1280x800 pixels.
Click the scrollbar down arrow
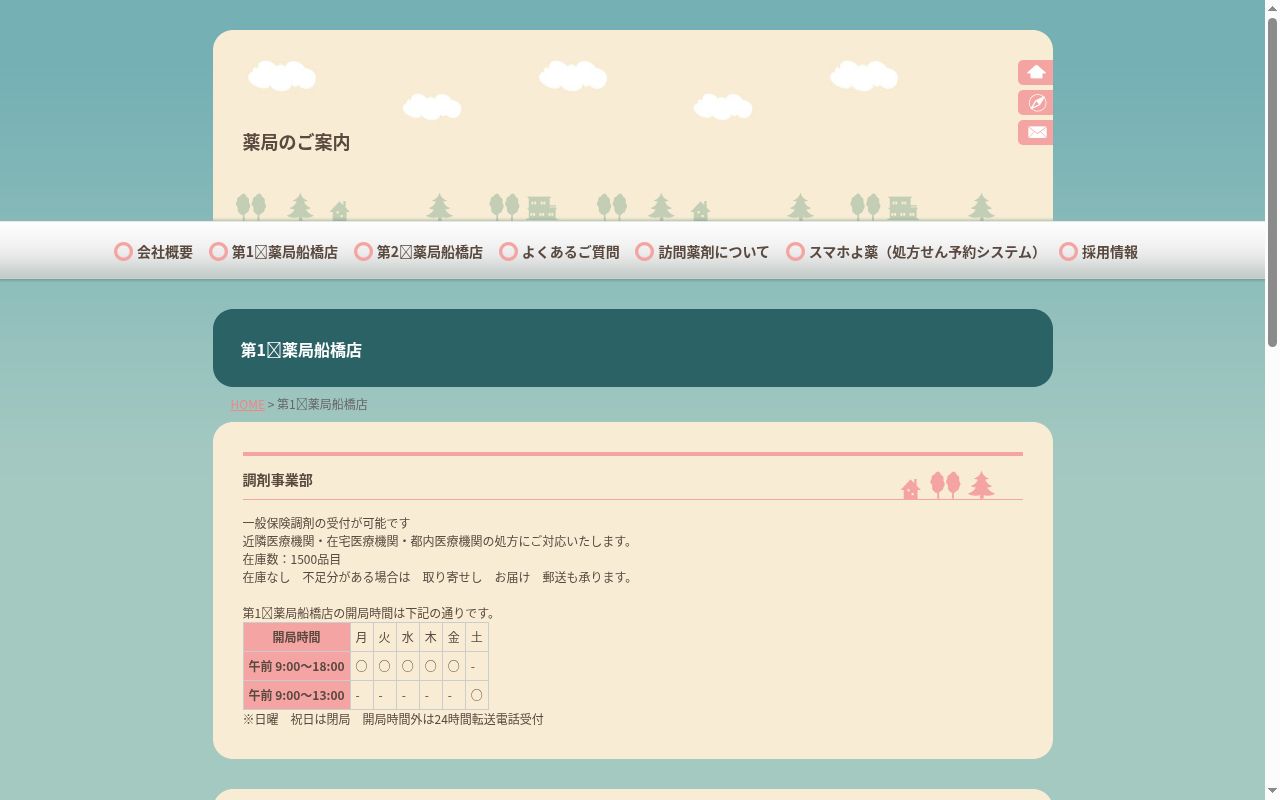(1272, 792)
